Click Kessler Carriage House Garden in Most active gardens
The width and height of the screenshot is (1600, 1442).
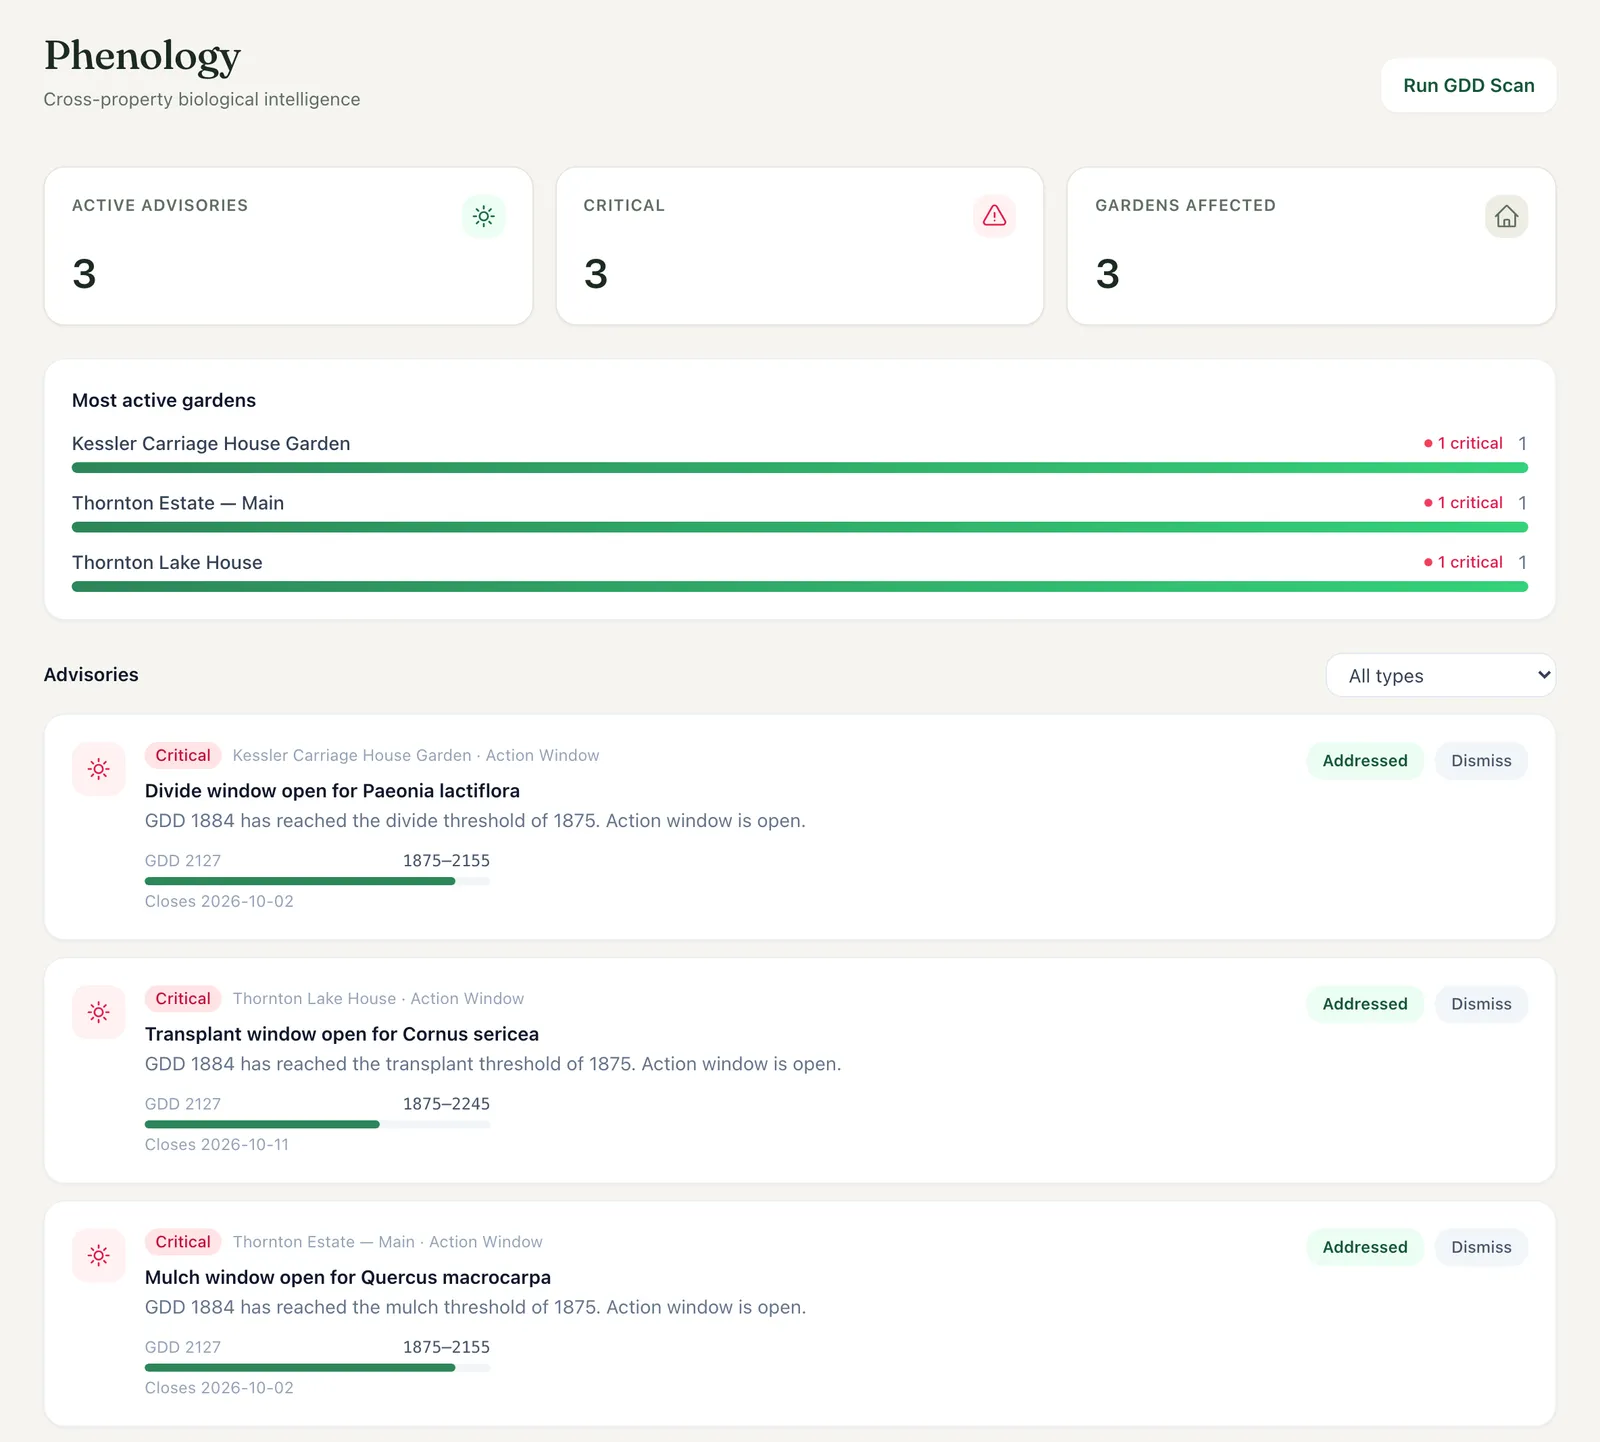[211, 444]
